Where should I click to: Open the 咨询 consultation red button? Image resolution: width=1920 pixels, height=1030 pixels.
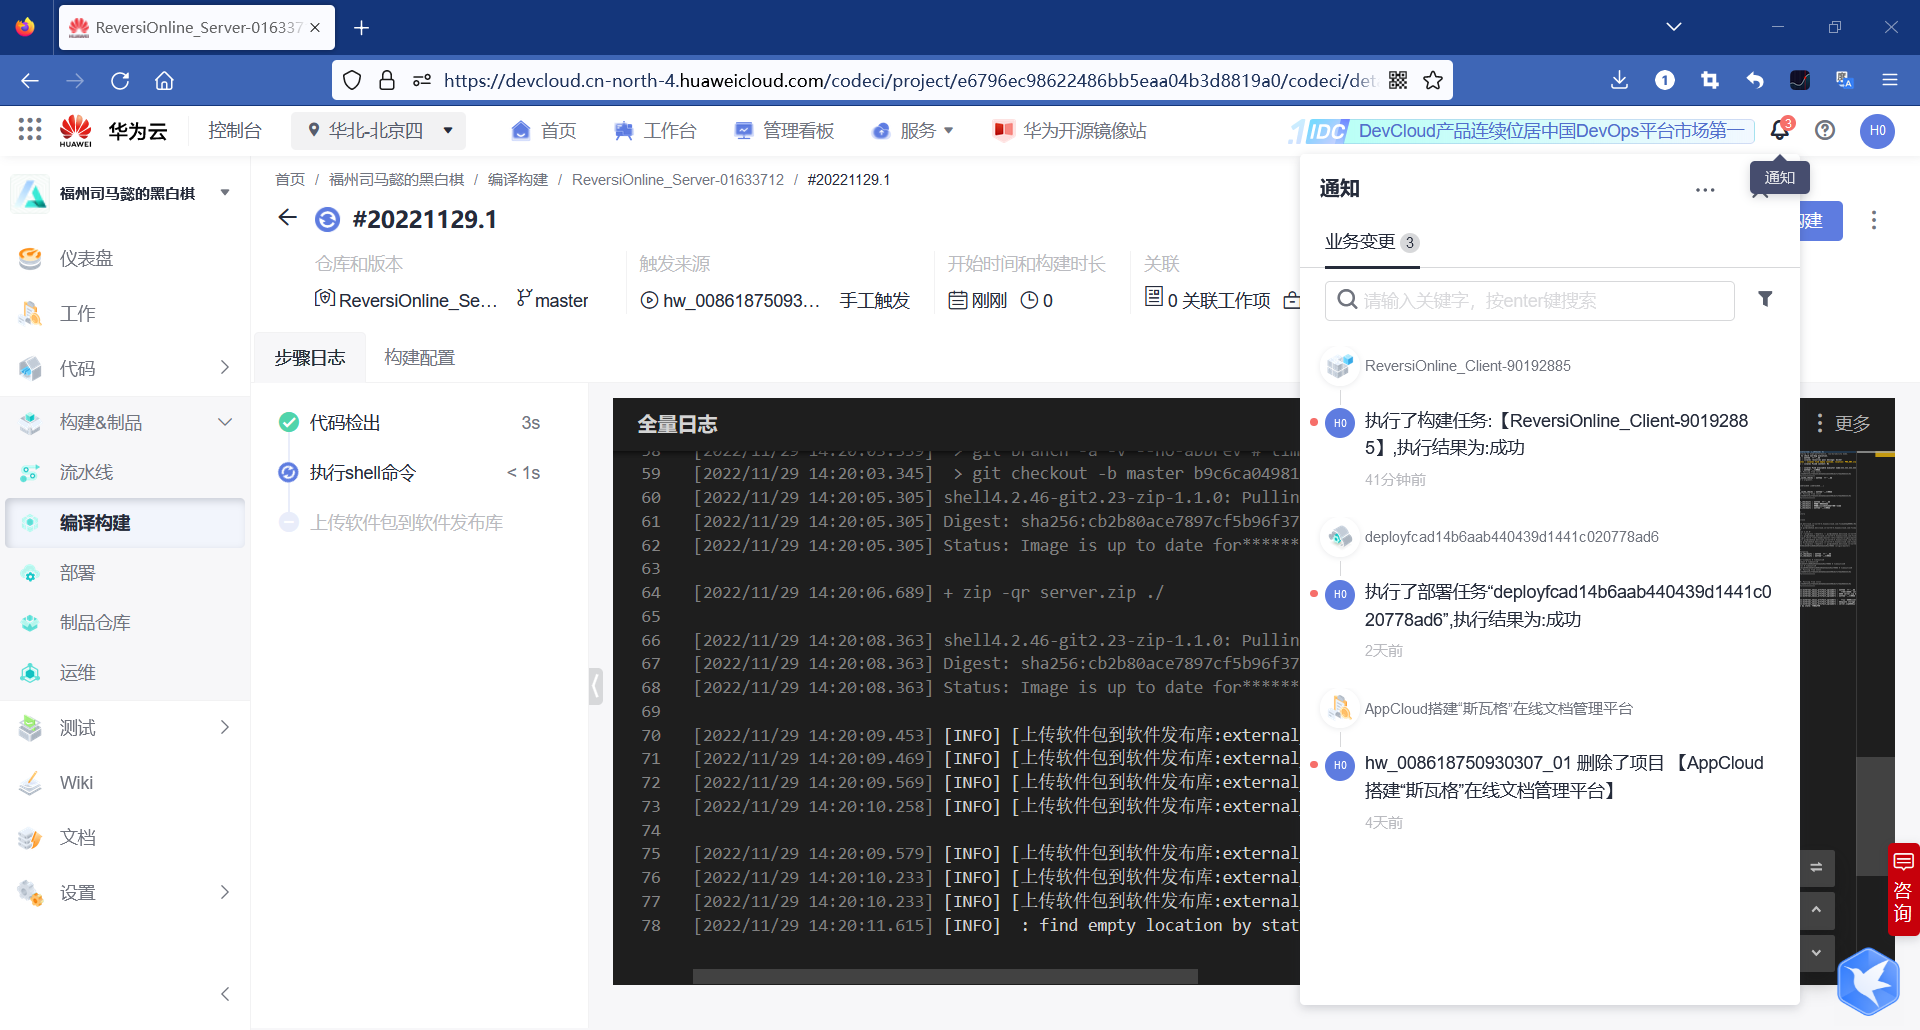[x=1903, y=889]
